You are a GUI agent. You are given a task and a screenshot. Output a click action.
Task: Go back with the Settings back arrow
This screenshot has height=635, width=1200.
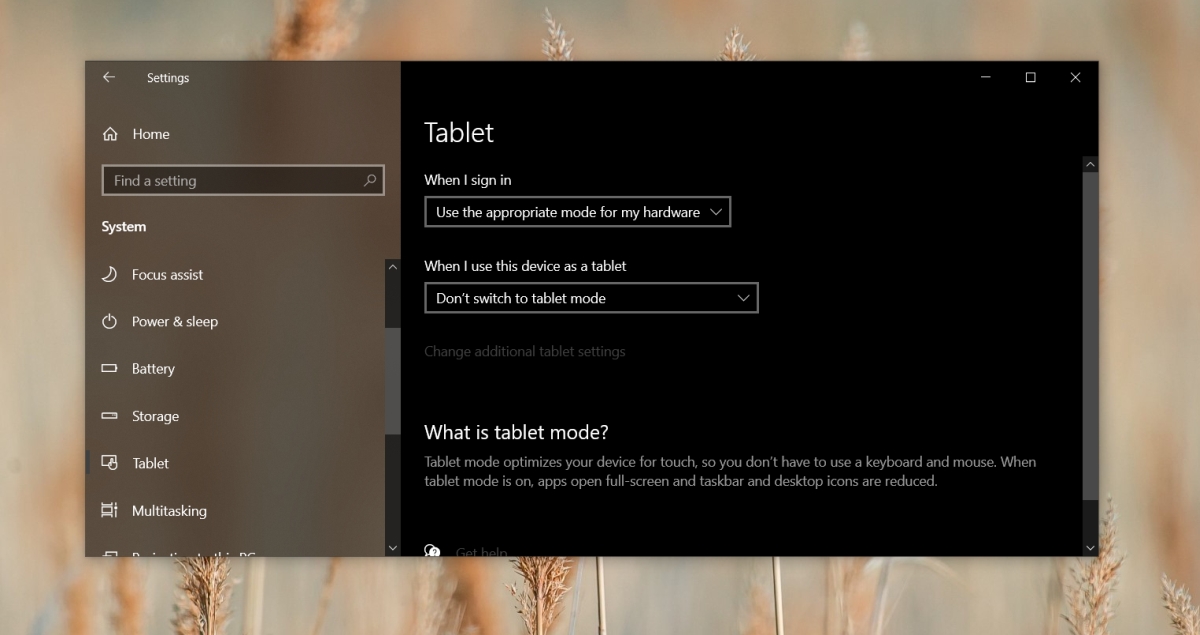tap(109, 77)
